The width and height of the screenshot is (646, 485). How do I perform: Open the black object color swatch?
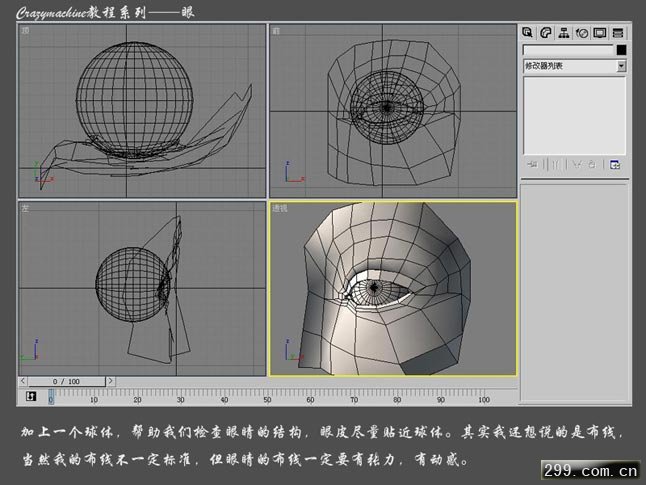(x=621, y=50)
